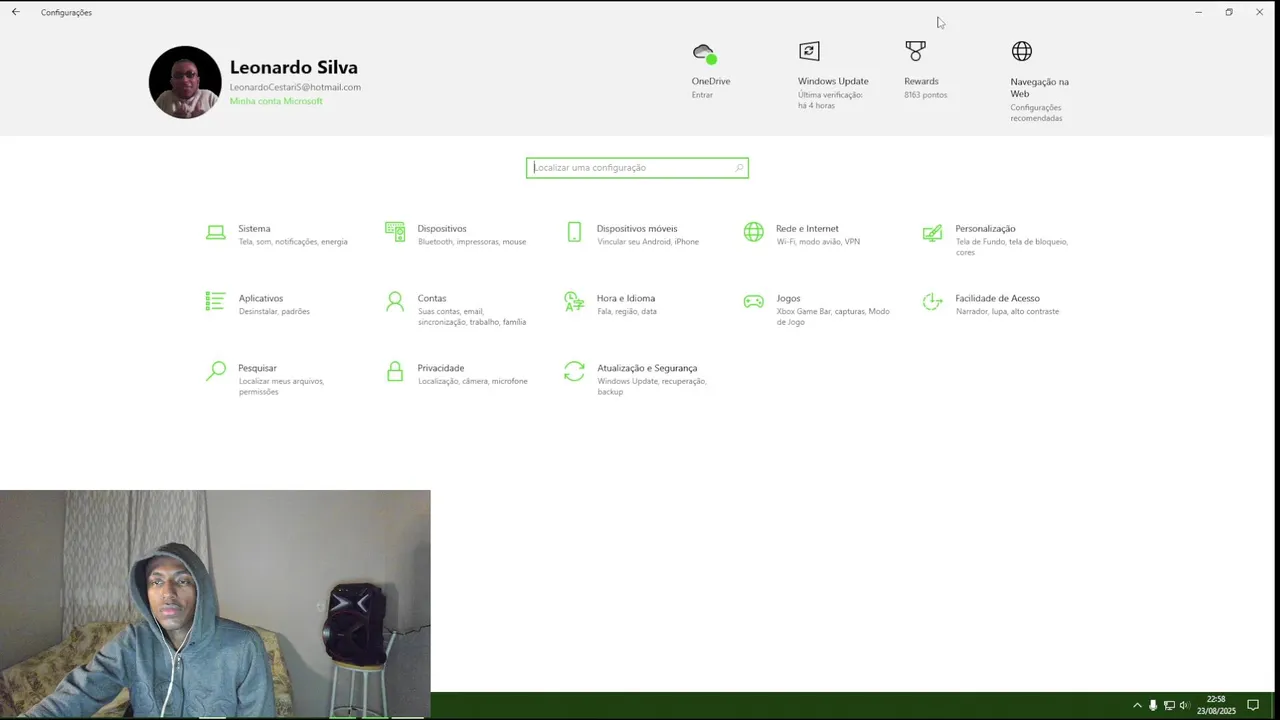Open the Personalização label
Image resolution: width=1280 pixels, height=720 pixels.
click(x=985, y=229)
